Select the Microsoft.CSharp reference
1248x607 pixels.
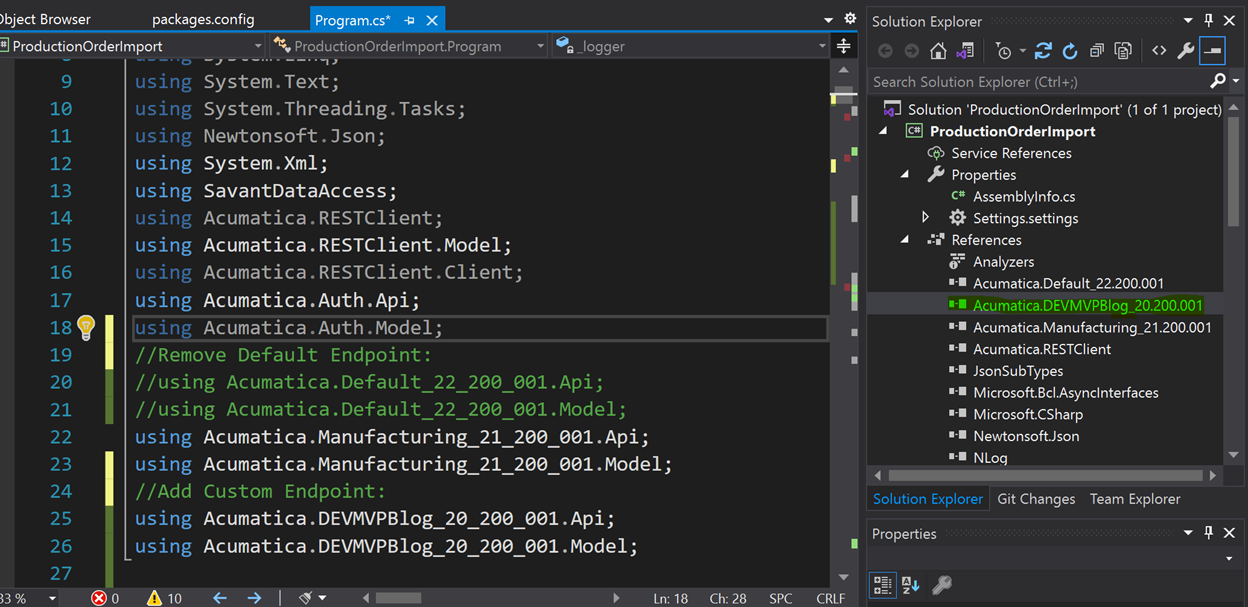pos(1028,415)
